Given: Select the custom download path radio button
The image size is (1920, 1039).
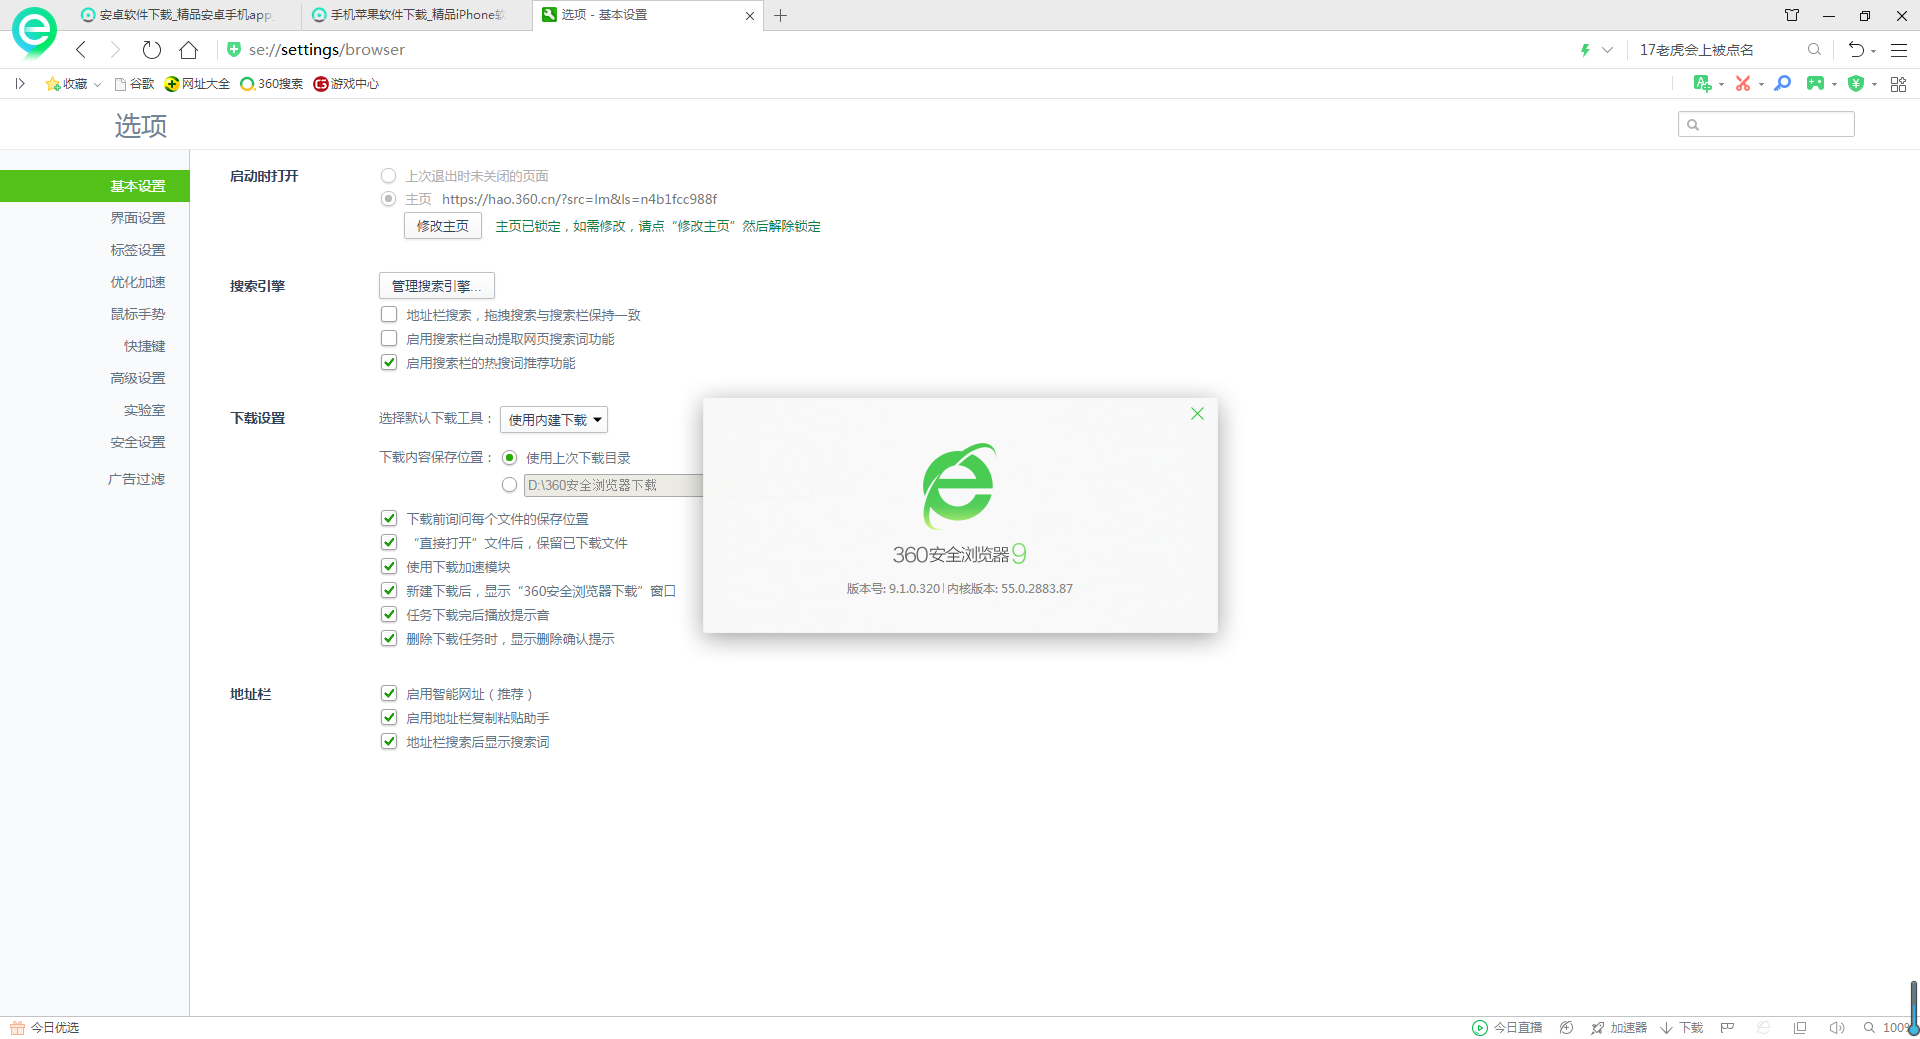Looking at the screenshot, I should (x=510, y=485).
